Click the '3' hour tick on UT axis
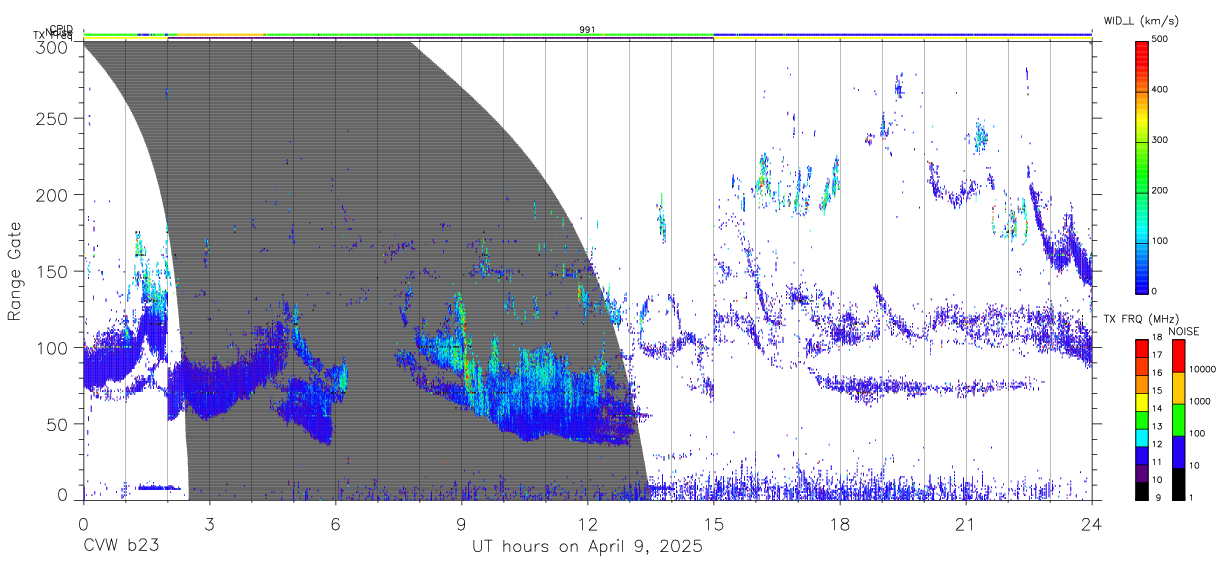The height and width of the screenshot is (567, 1228). coord(209,524)
